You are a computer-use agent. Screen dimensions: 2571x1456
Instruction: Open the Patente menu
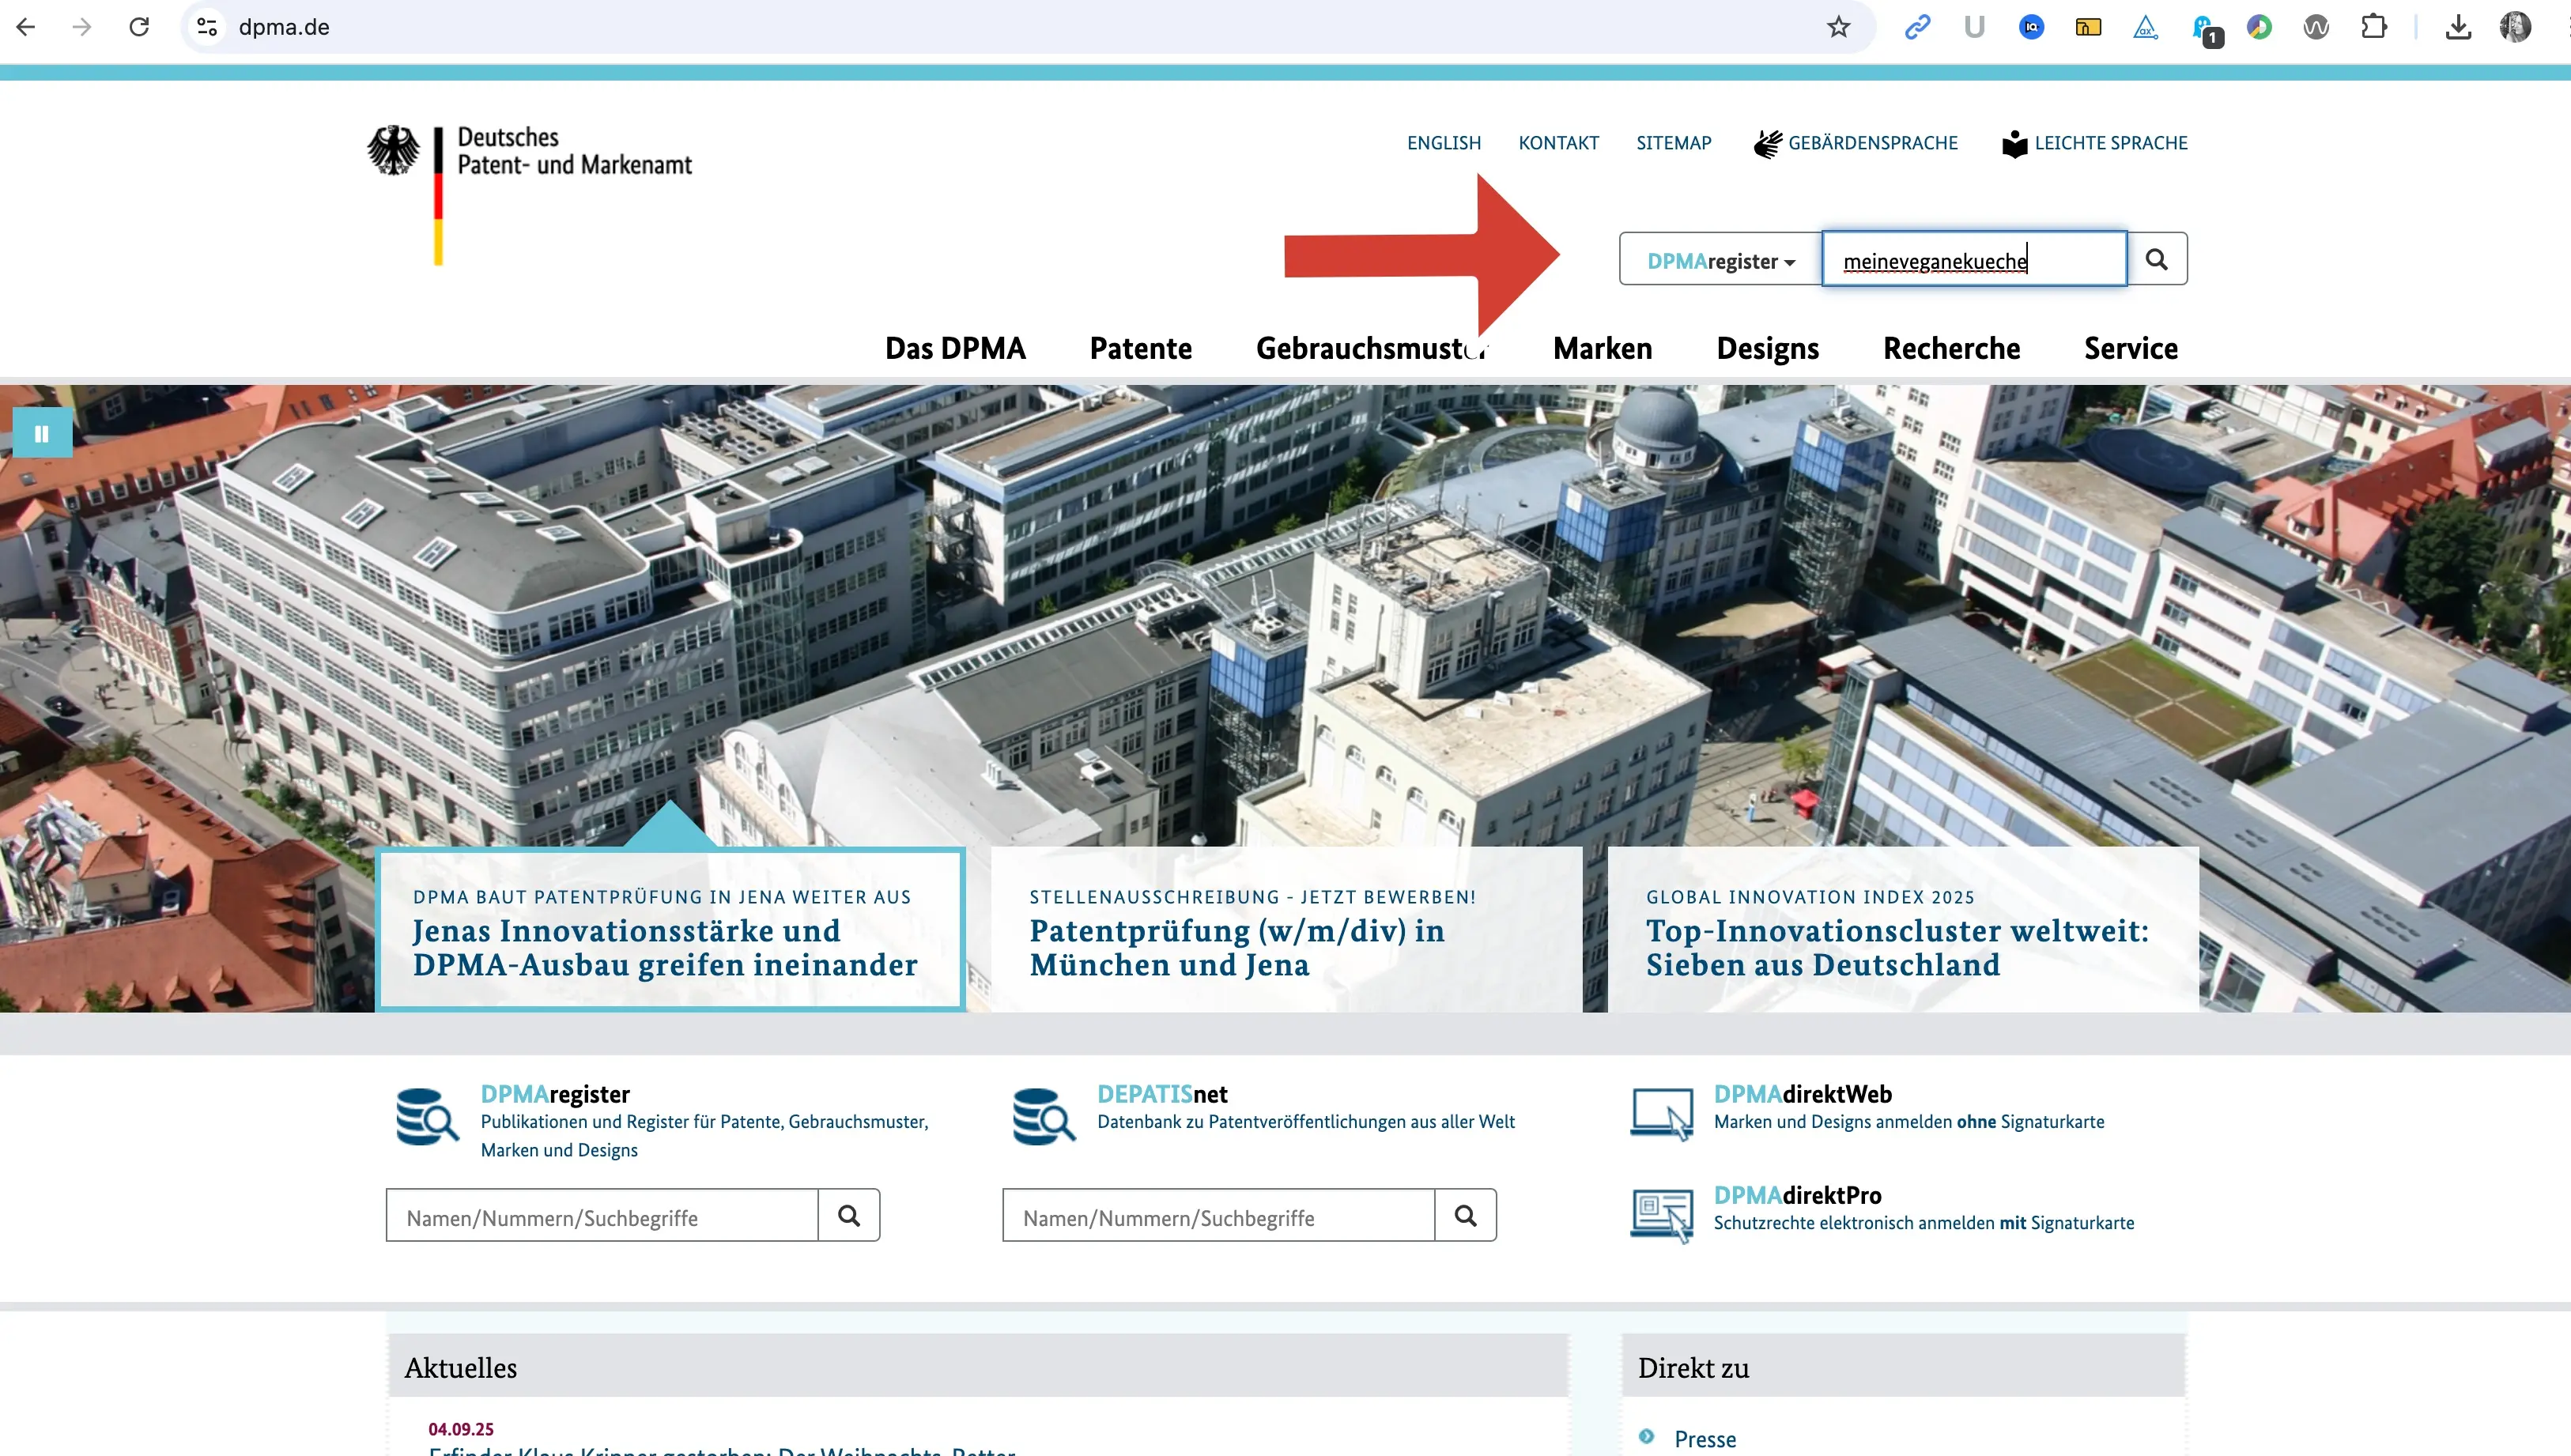point(1141,348)
